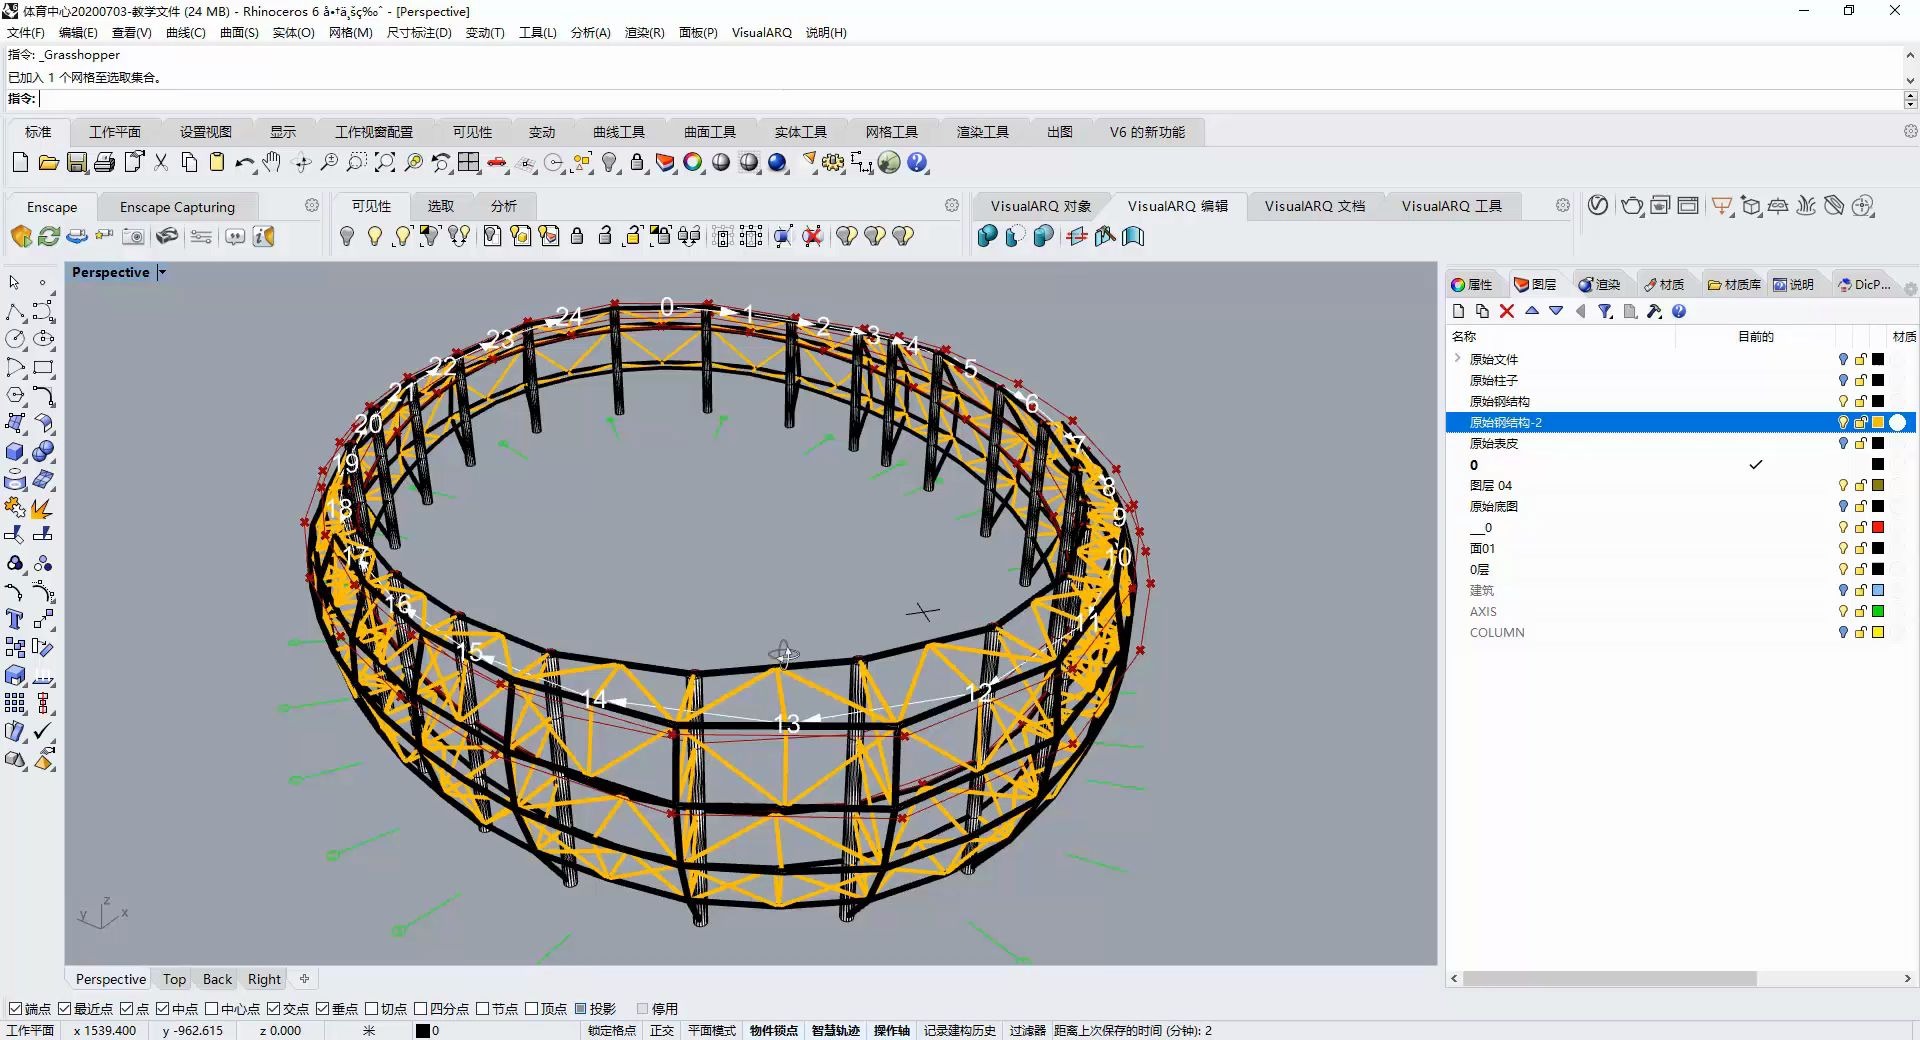1920x1040 pixels.
Task: Click the layer filter funnel icon
Action: coord(1605,312)
